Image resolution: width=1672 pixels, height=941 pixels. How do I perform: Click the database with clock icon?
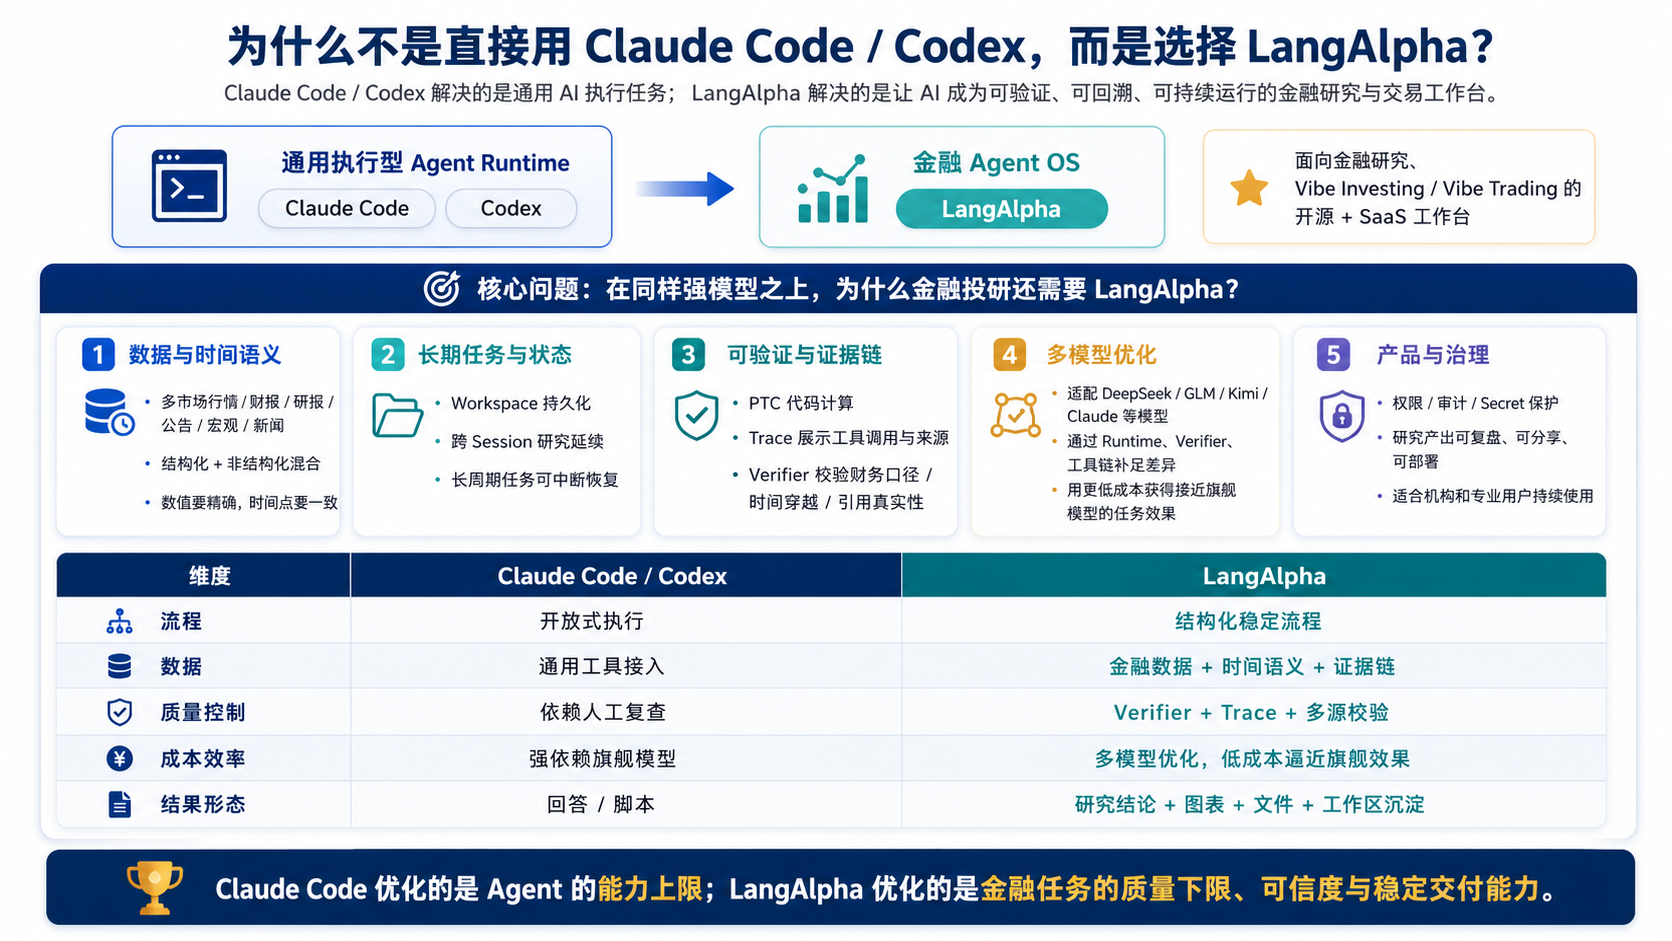[x=110, y=412]
